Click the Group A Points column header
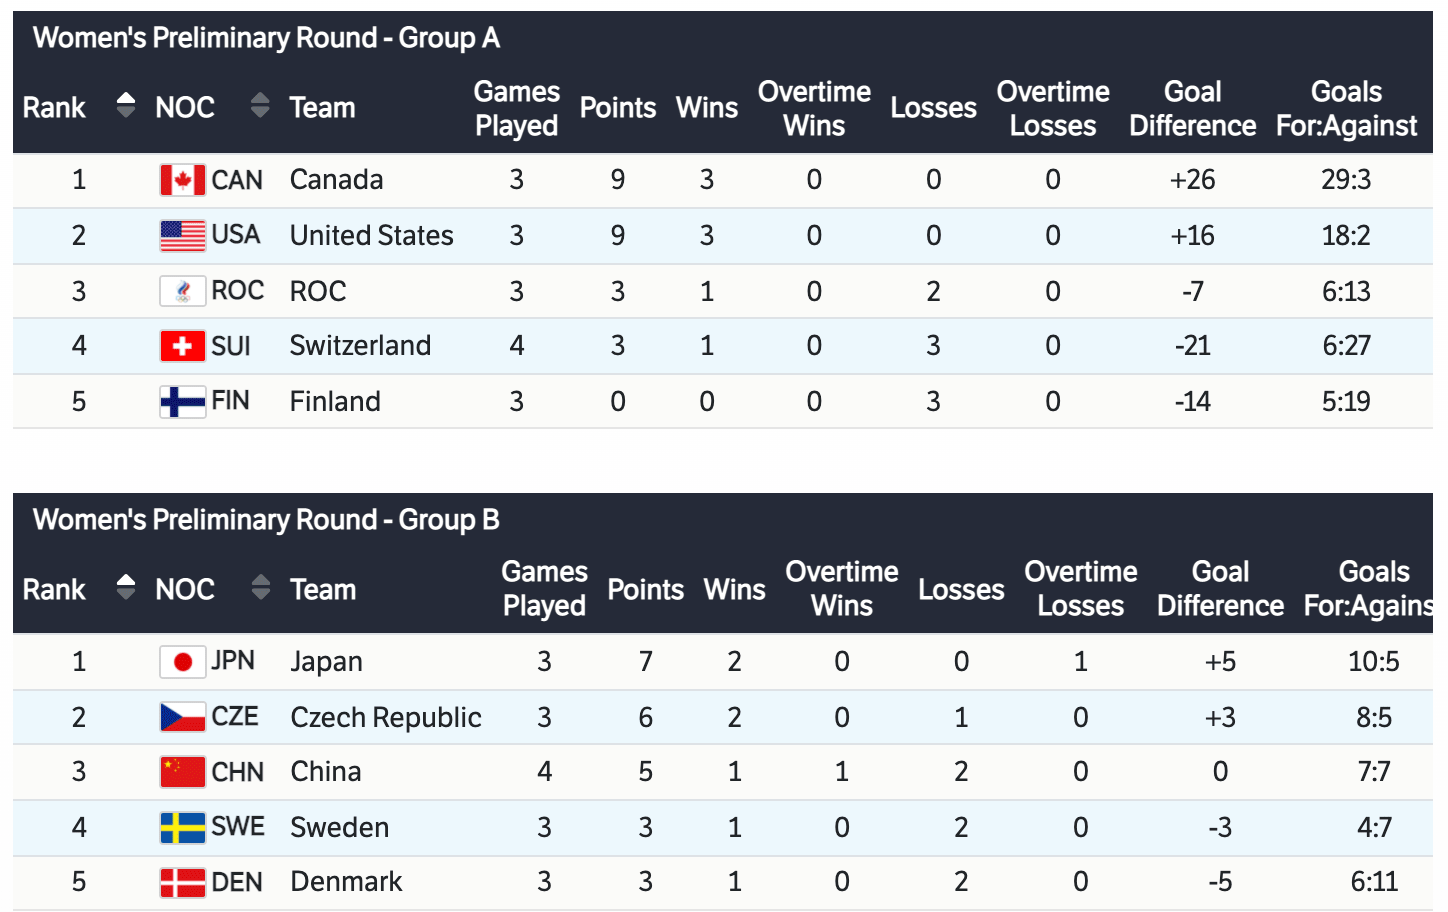The image size is (1448, 912). point(618,108)
